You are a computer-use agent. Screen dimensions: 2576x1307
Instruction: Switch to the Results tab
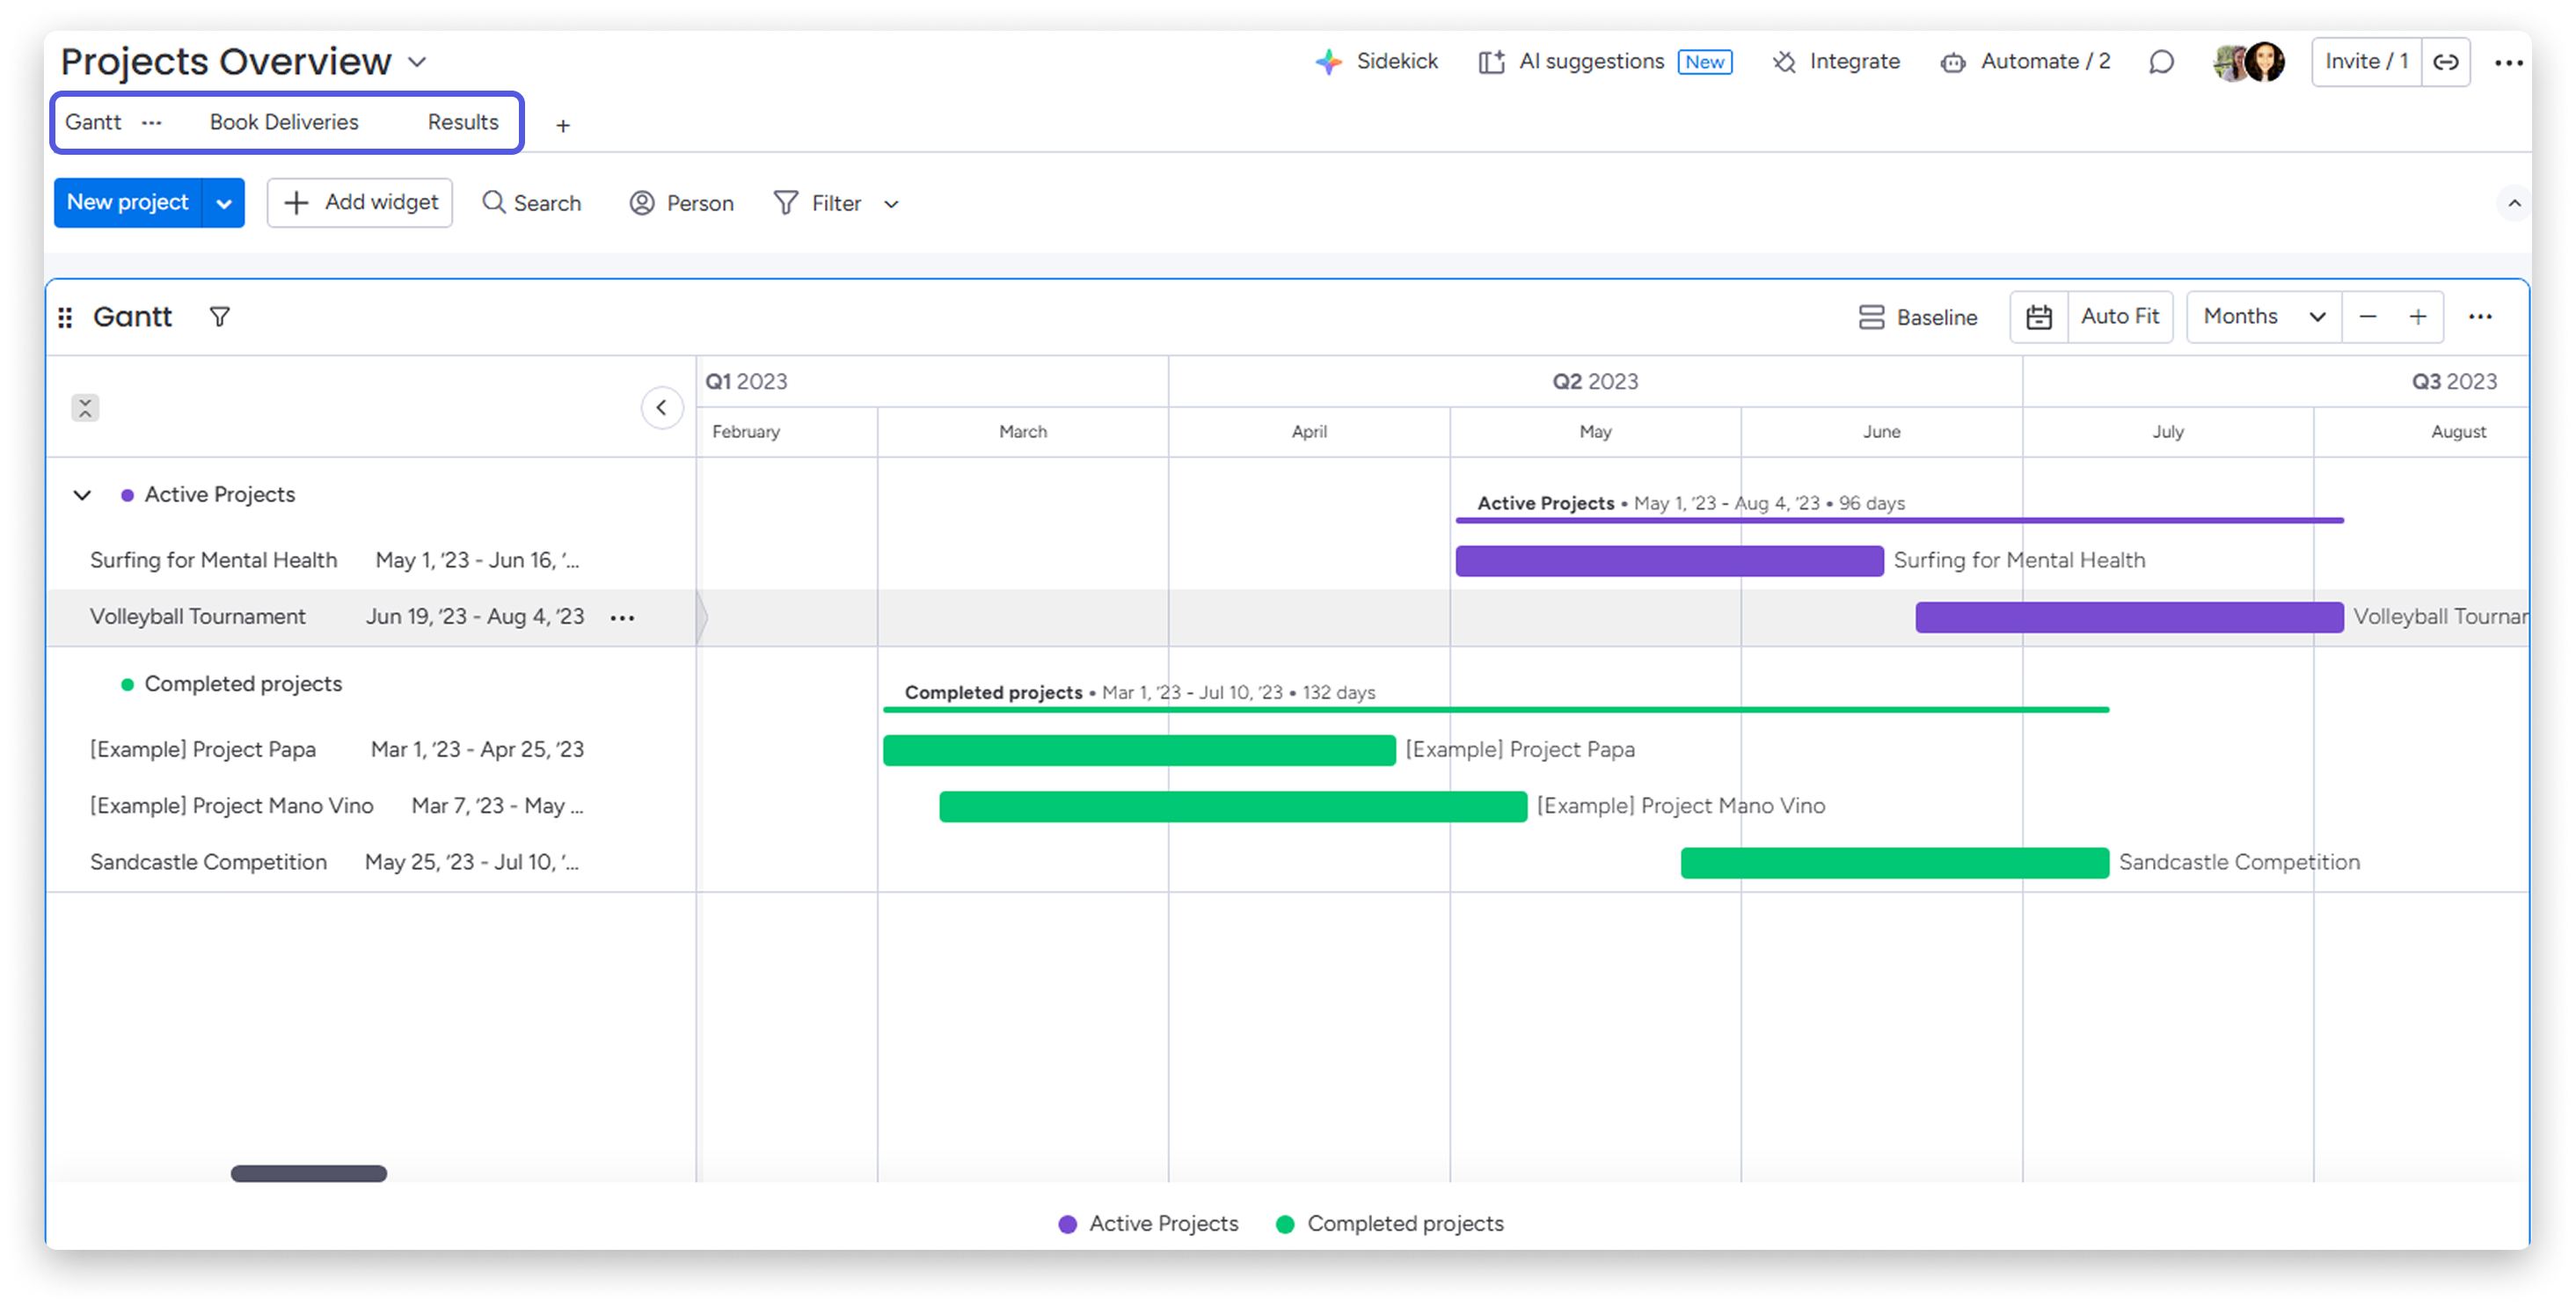pyautogui.click(x=463, y=122)
